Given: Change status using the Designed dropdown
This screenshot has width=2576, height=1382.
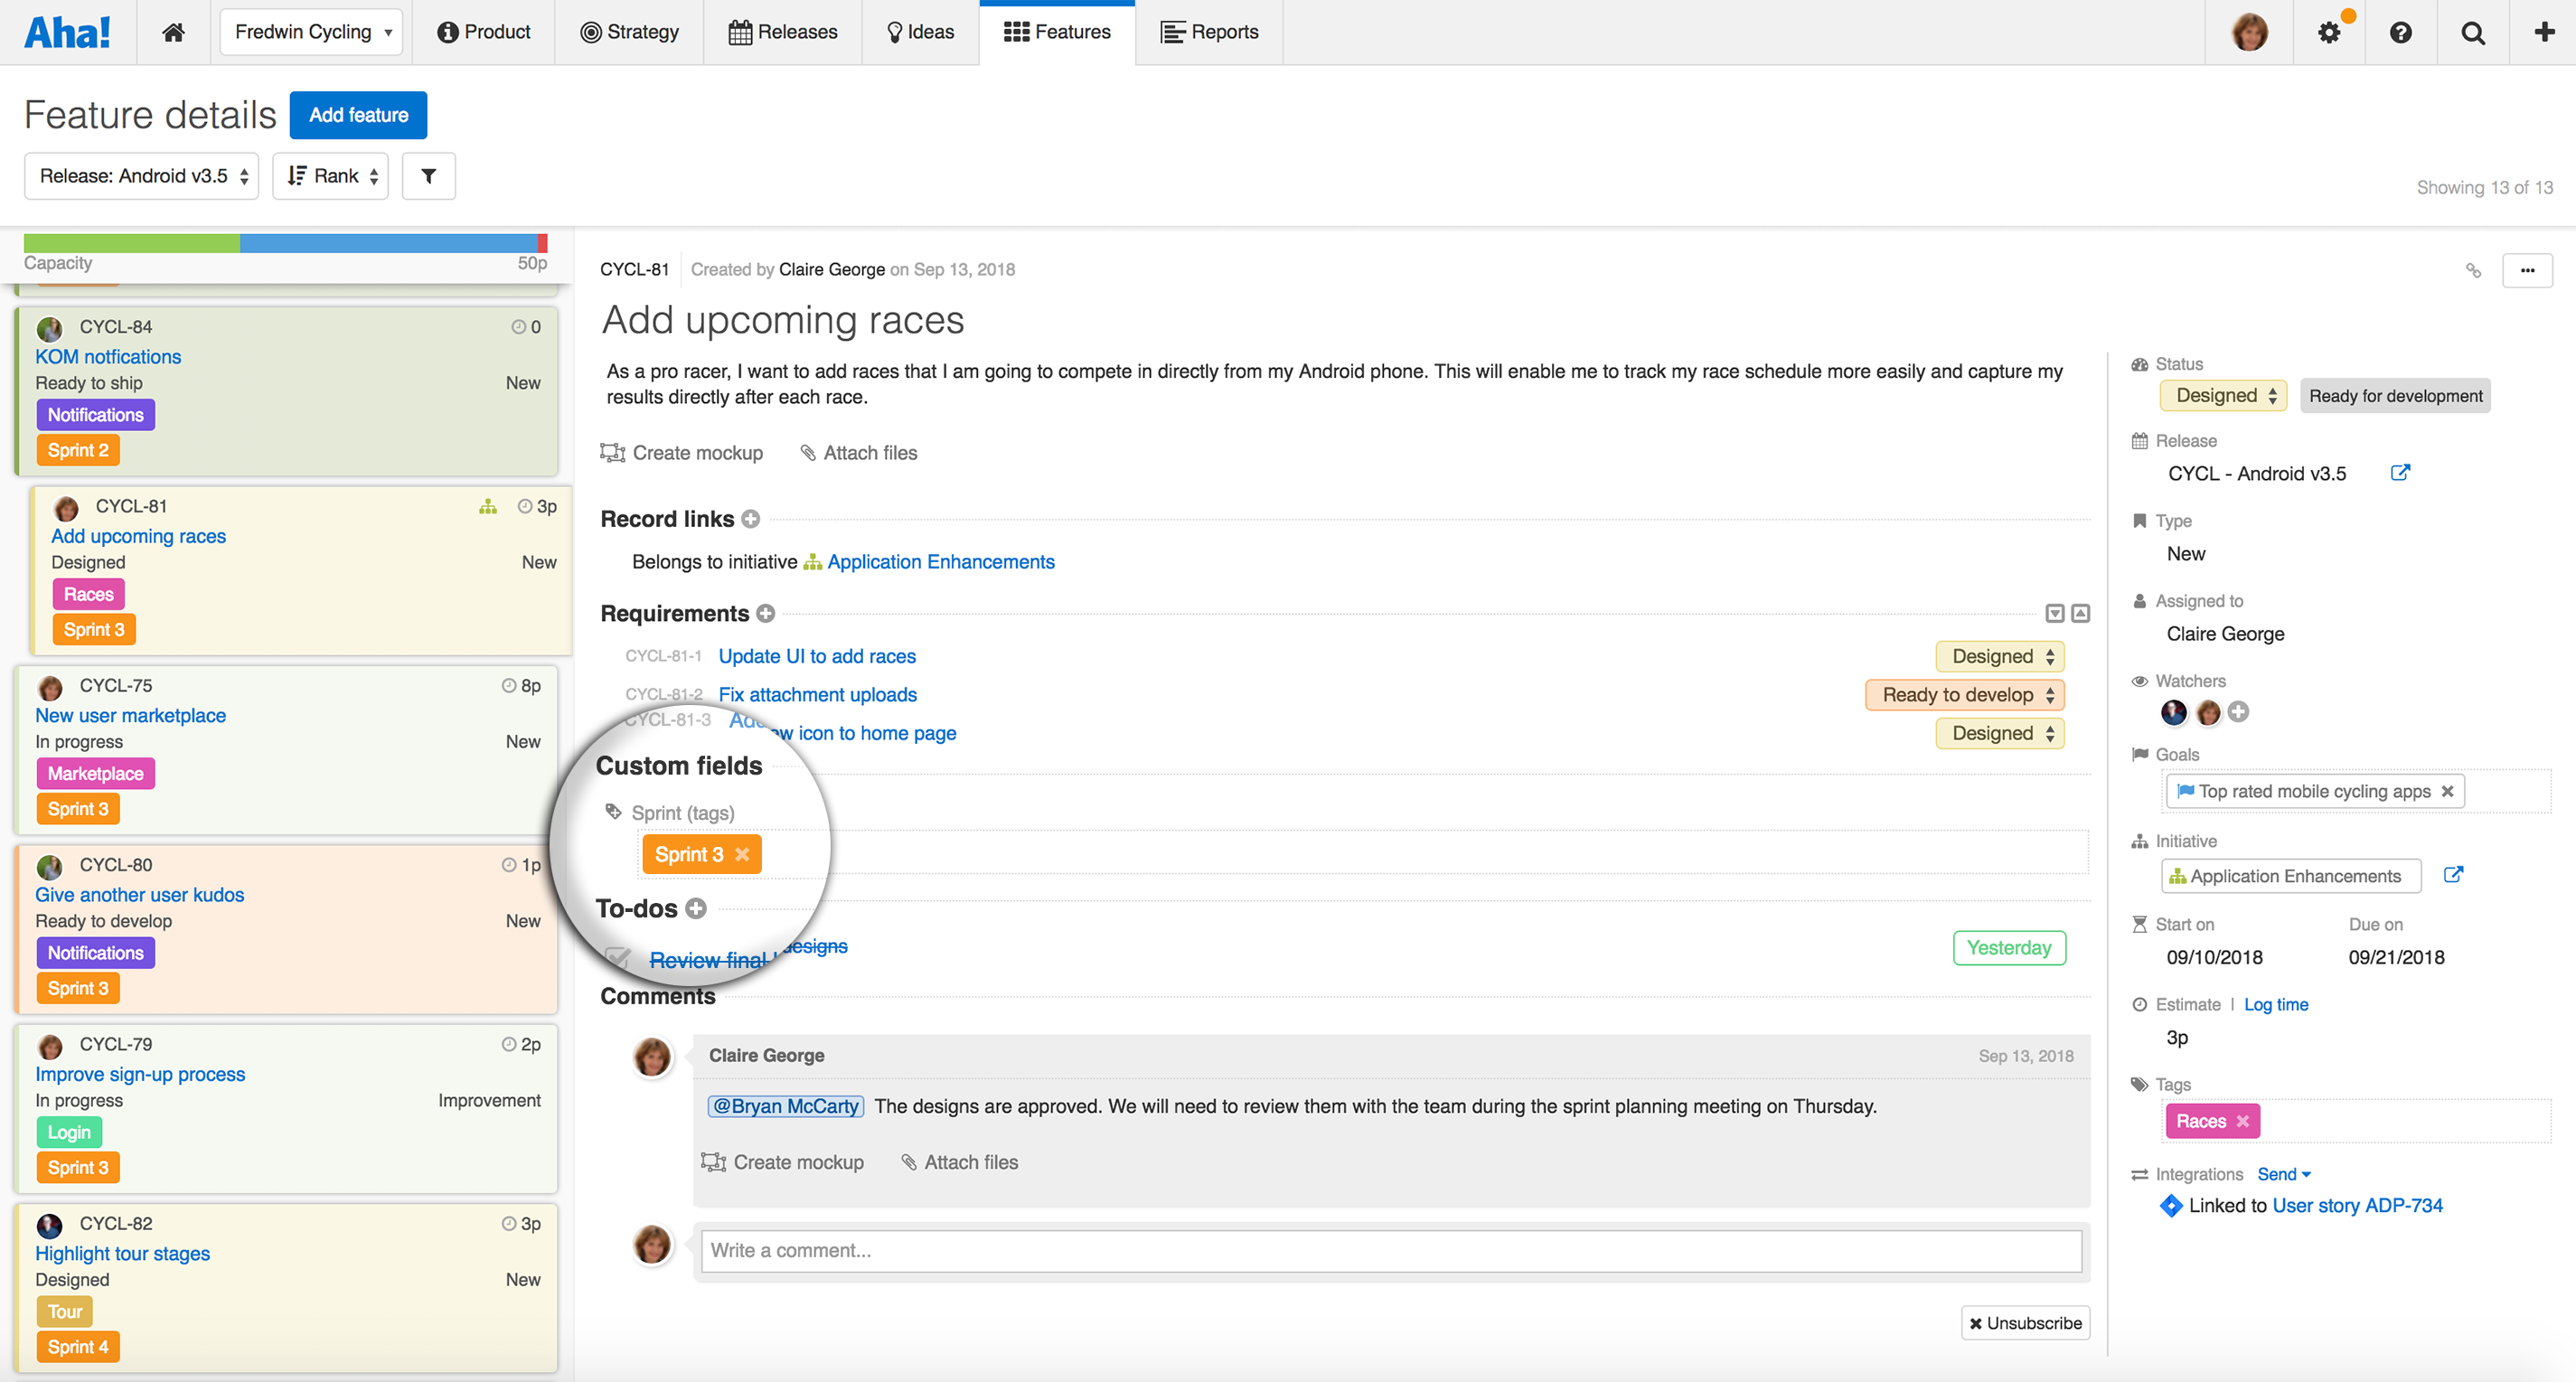Looking at the screenshot, I should 2222,395.
